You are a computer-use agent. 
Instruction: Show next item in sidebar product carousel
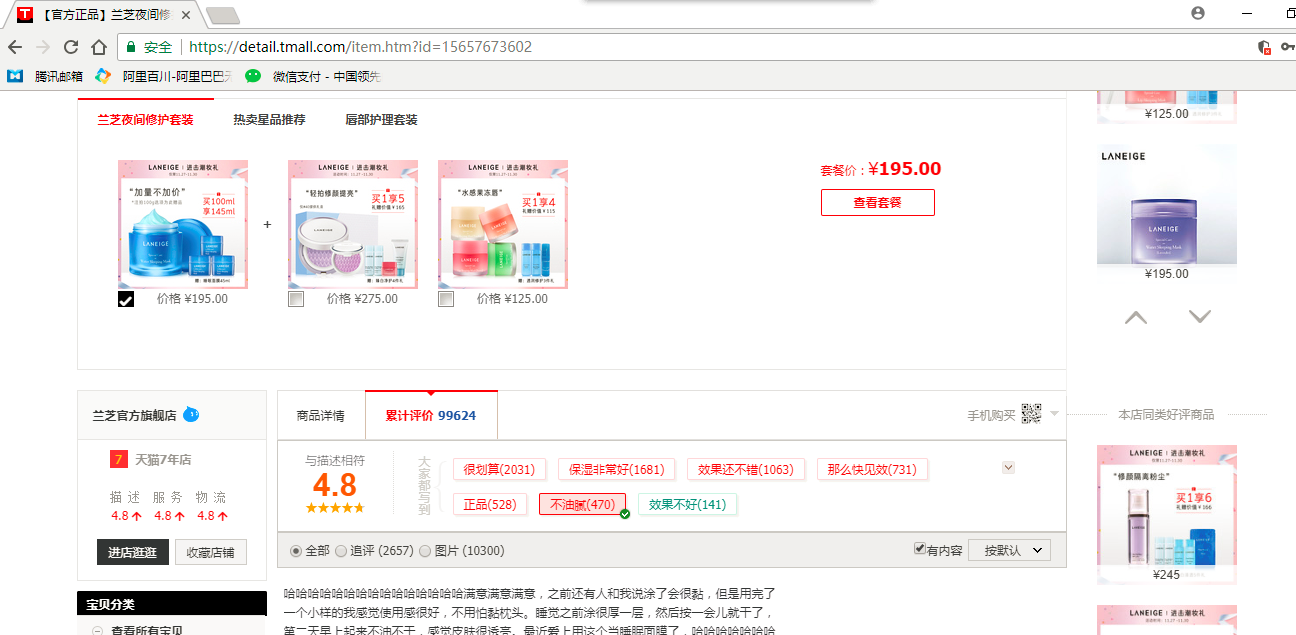(x=1200, y=317)
